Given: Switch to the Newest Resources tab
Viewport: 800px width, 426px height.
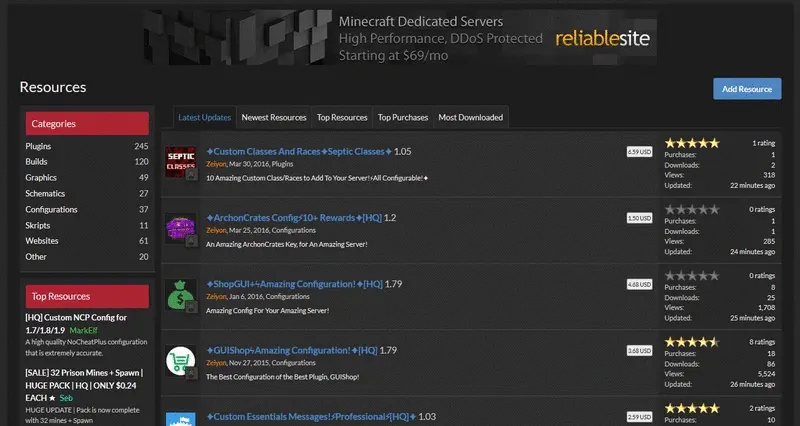Looking at the screenshot, I should tap(274, 117).
